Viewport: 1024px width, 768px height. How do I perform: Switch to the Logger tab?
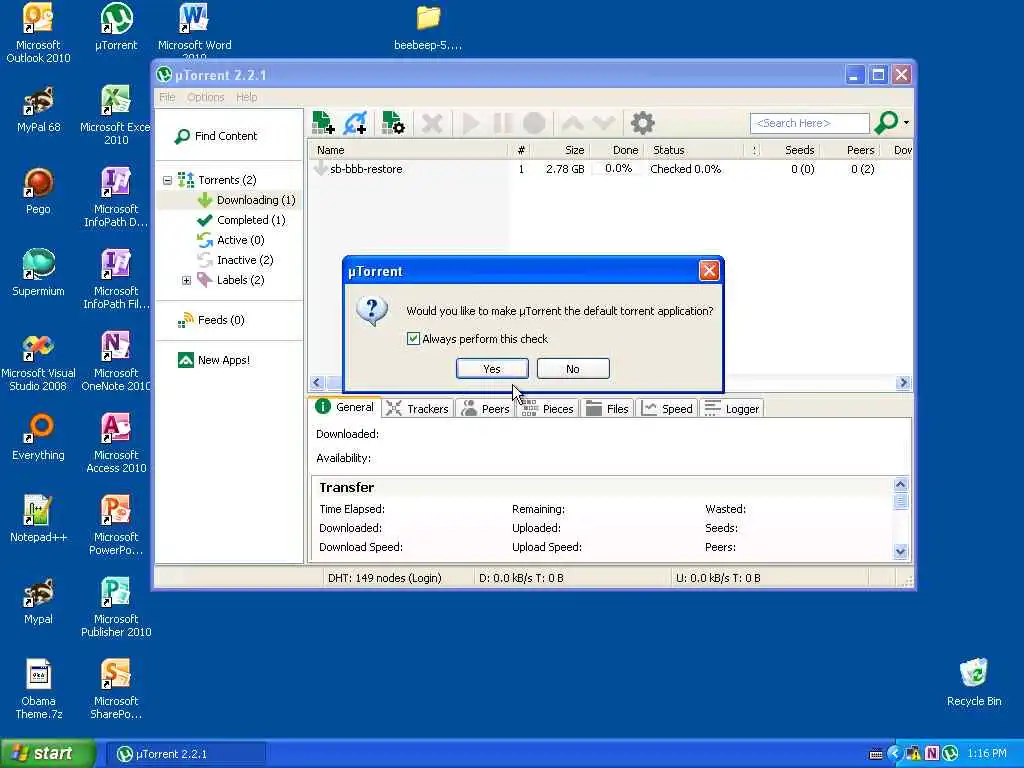(732, 409)
